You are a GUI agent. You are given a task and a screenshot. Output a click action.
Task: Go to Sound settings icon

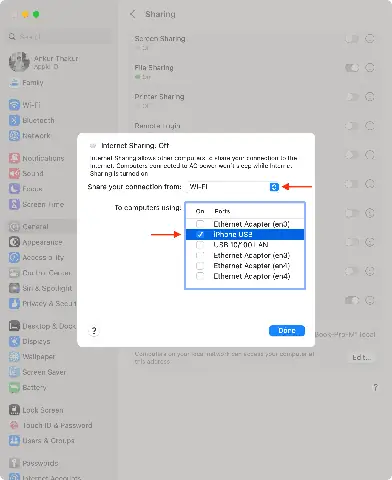pos(14,173)
